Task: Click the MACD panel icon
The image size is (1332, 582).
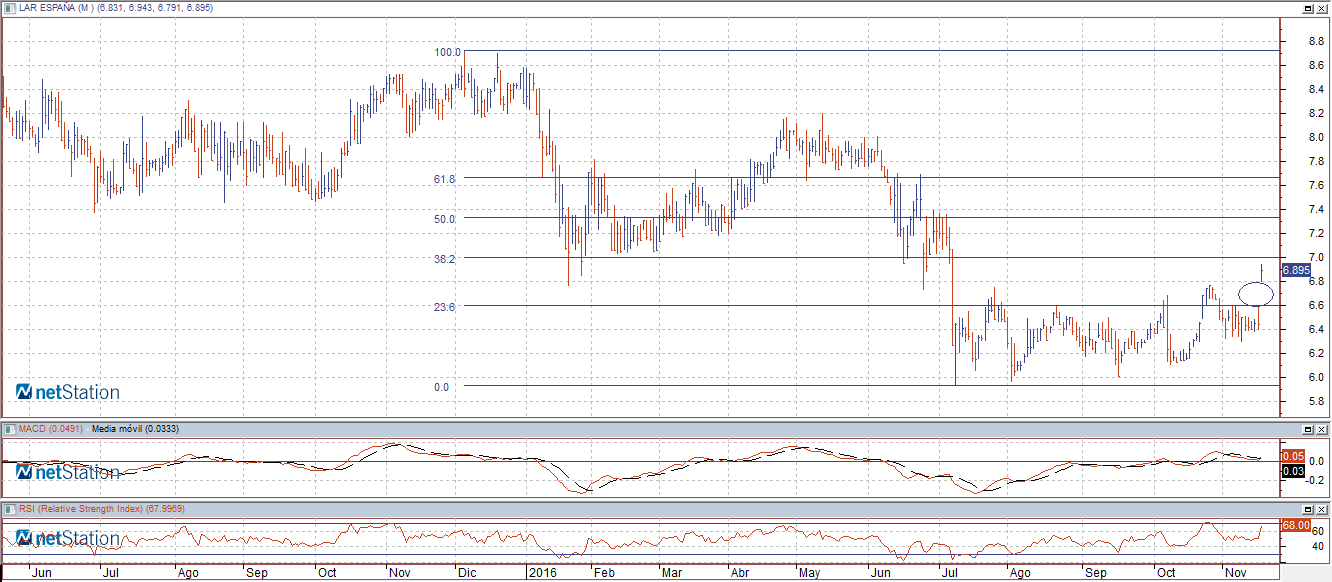Action: pyautogui.click(x=9, y=429)
